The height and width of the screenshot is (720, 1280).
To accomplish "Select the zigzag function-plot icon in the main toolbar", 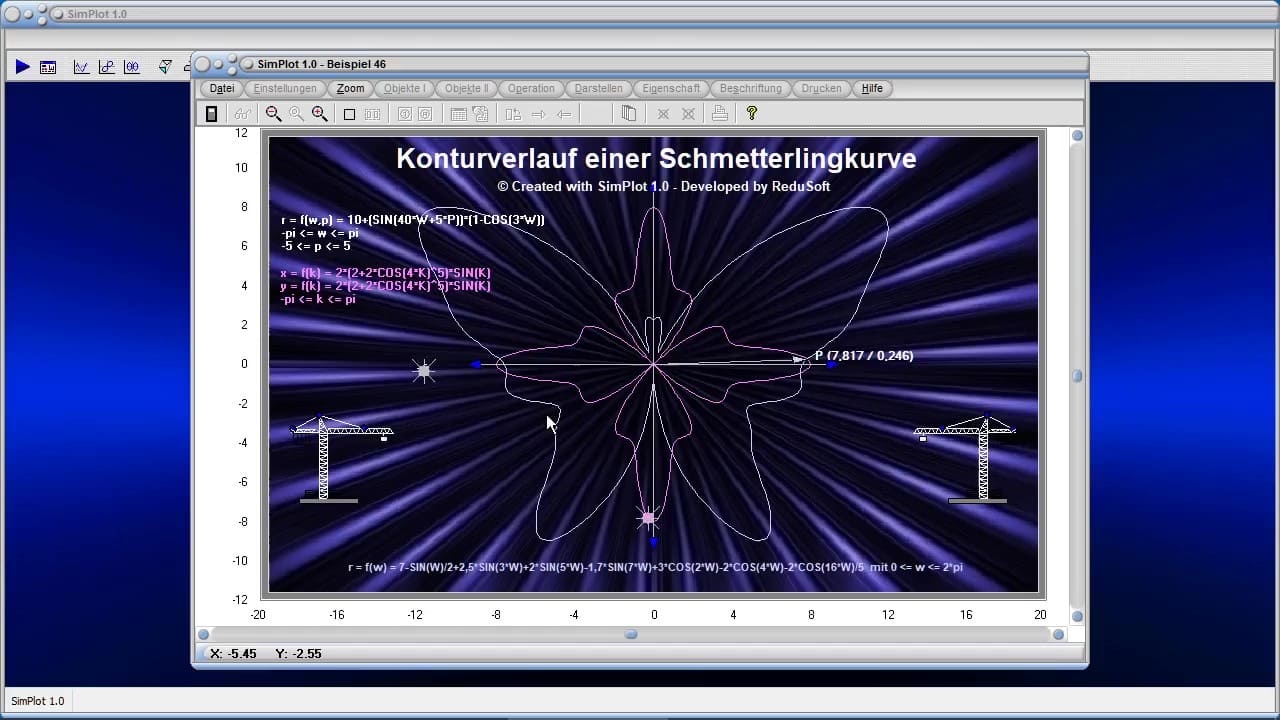I will [81, 67].
